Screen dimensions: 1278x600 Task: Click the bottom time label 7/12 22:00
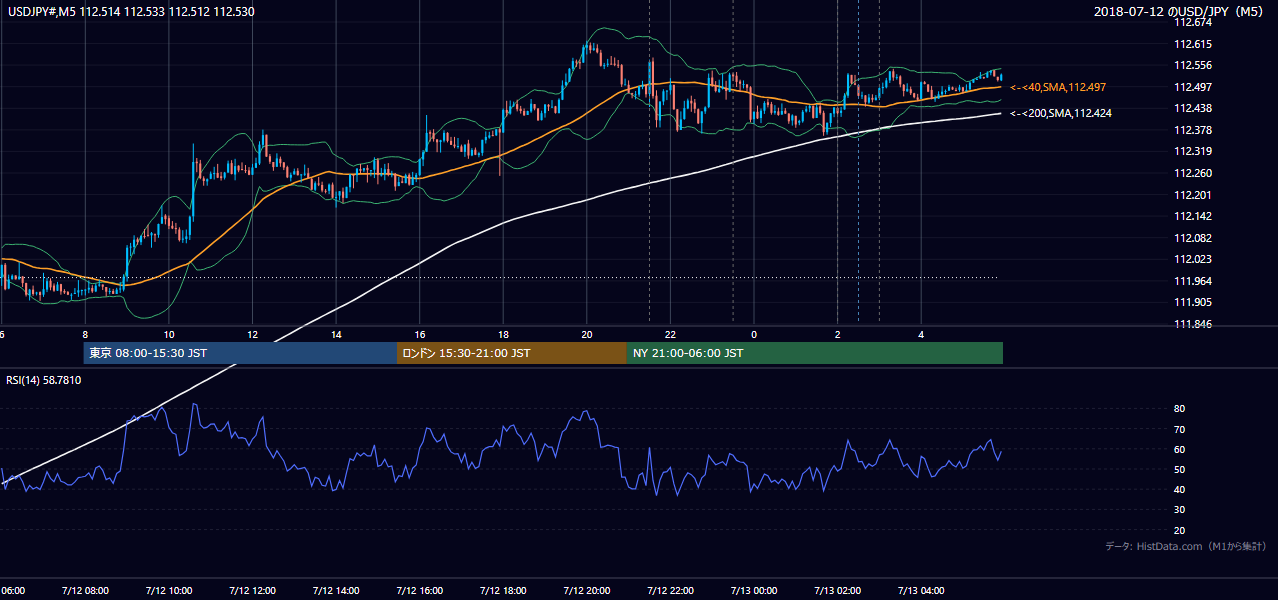tap(670, 590)
